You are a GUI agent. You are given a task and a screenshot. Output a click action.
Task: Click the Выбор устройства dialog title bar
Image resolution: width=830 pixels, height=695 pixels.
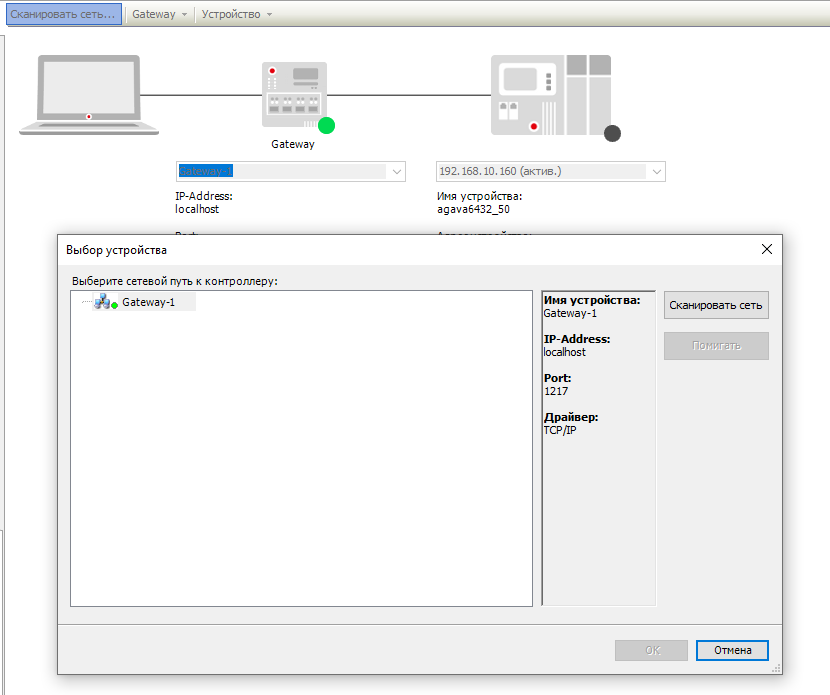400,249
